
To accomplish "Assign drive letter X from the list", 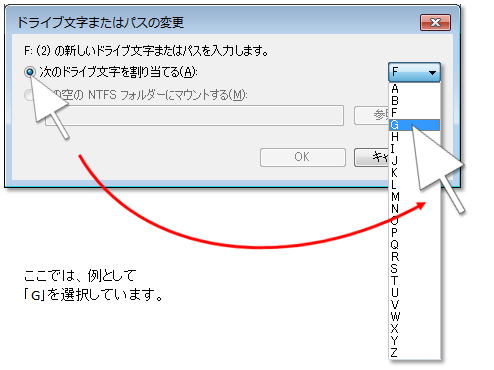I will coord(415,329).
